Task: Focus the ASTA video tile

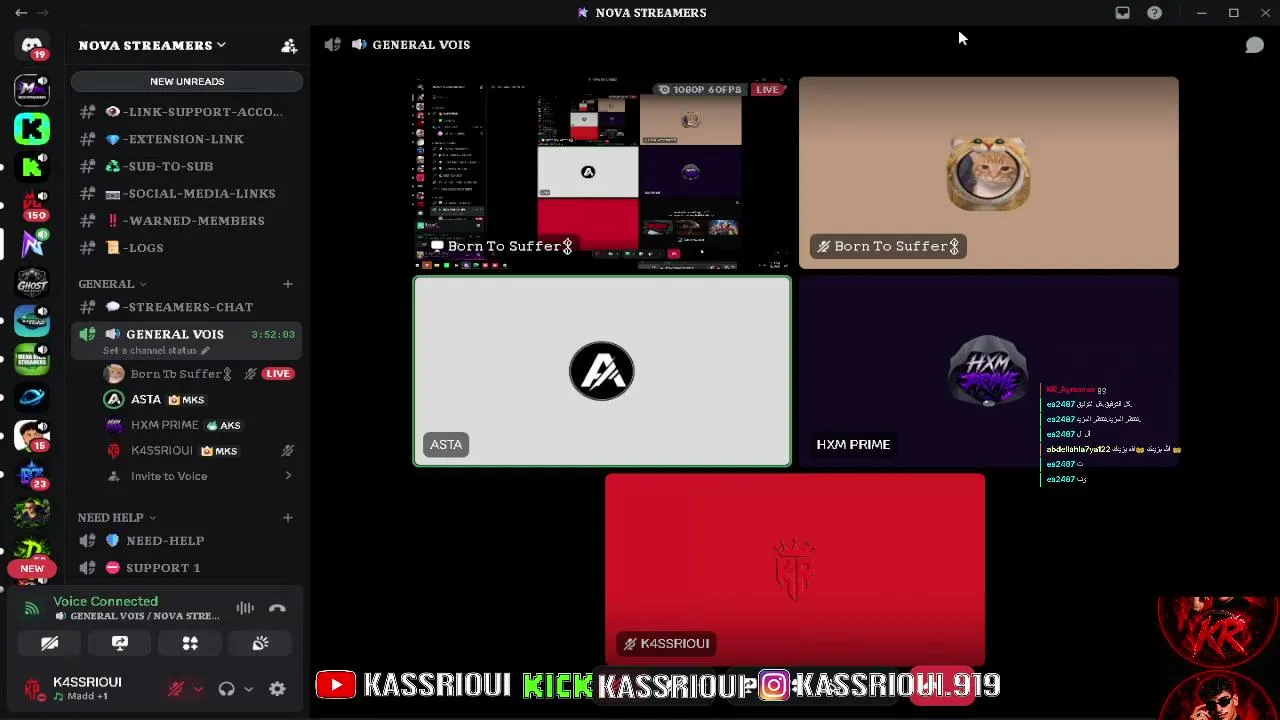Action: tap(602, 371)
